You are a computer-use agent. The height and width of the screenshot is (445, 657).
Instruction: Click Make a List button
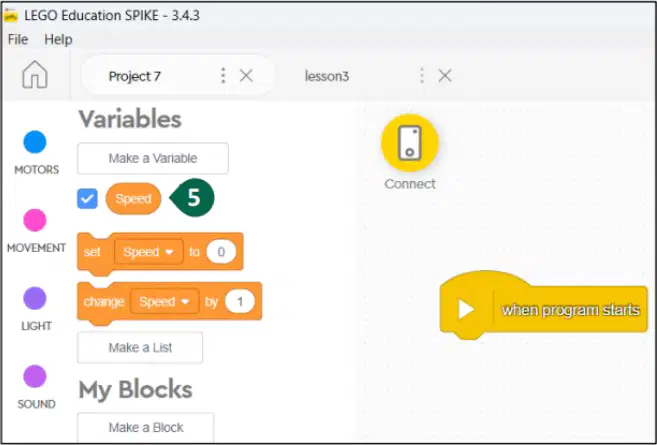coord(140,347)
